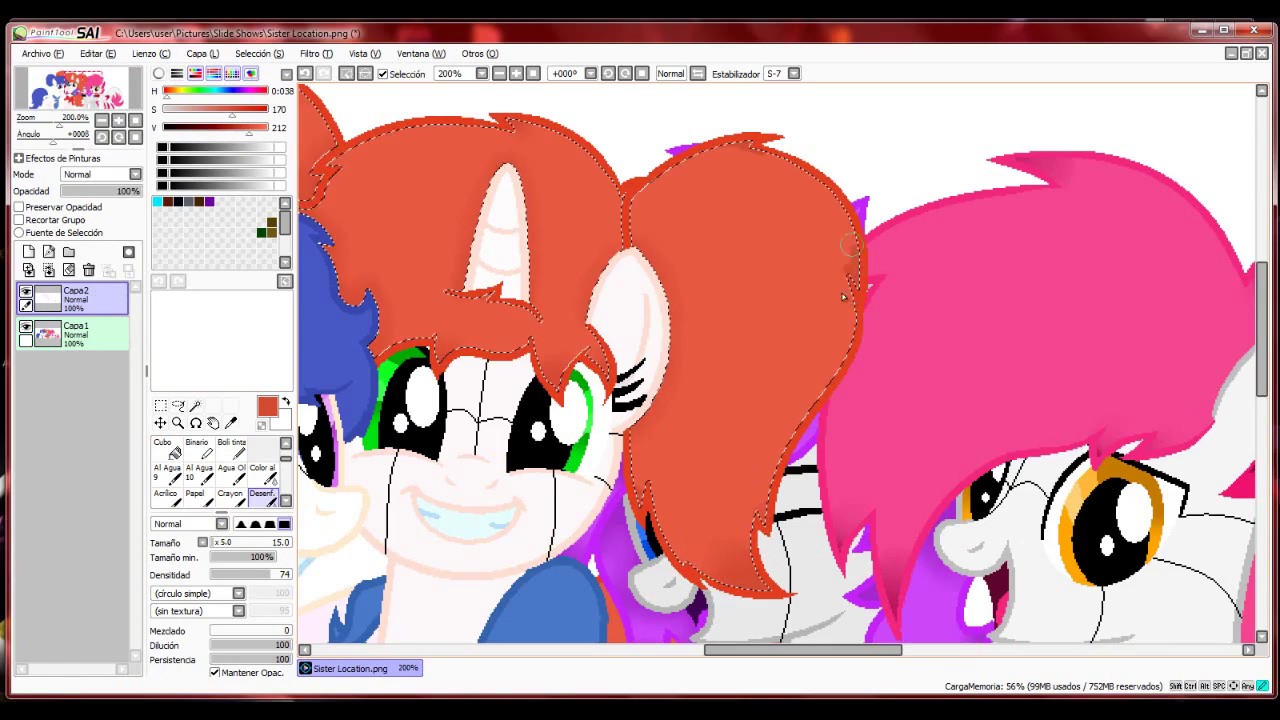Image resolution: width=1280 pixels, height=720 pixels.
Task: Open the Capa menu
Action: pyautogui.click(x=202, y=54)
